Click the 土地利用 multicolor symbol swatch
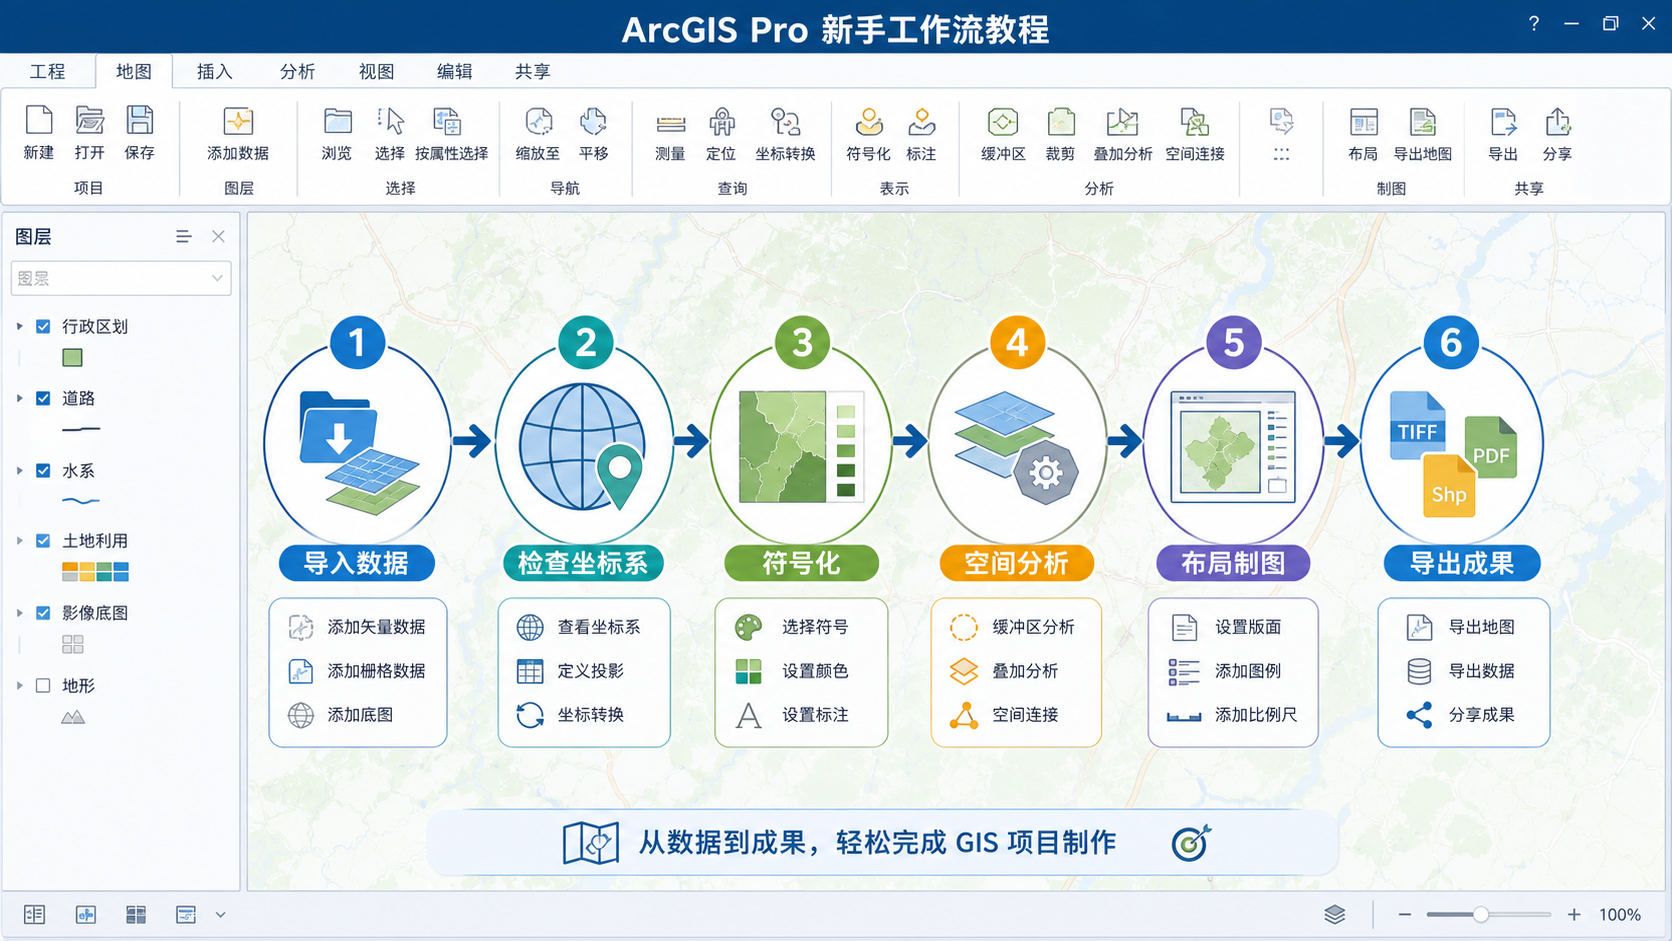This screenshot has height=941, width=1672. pos(95,572)
